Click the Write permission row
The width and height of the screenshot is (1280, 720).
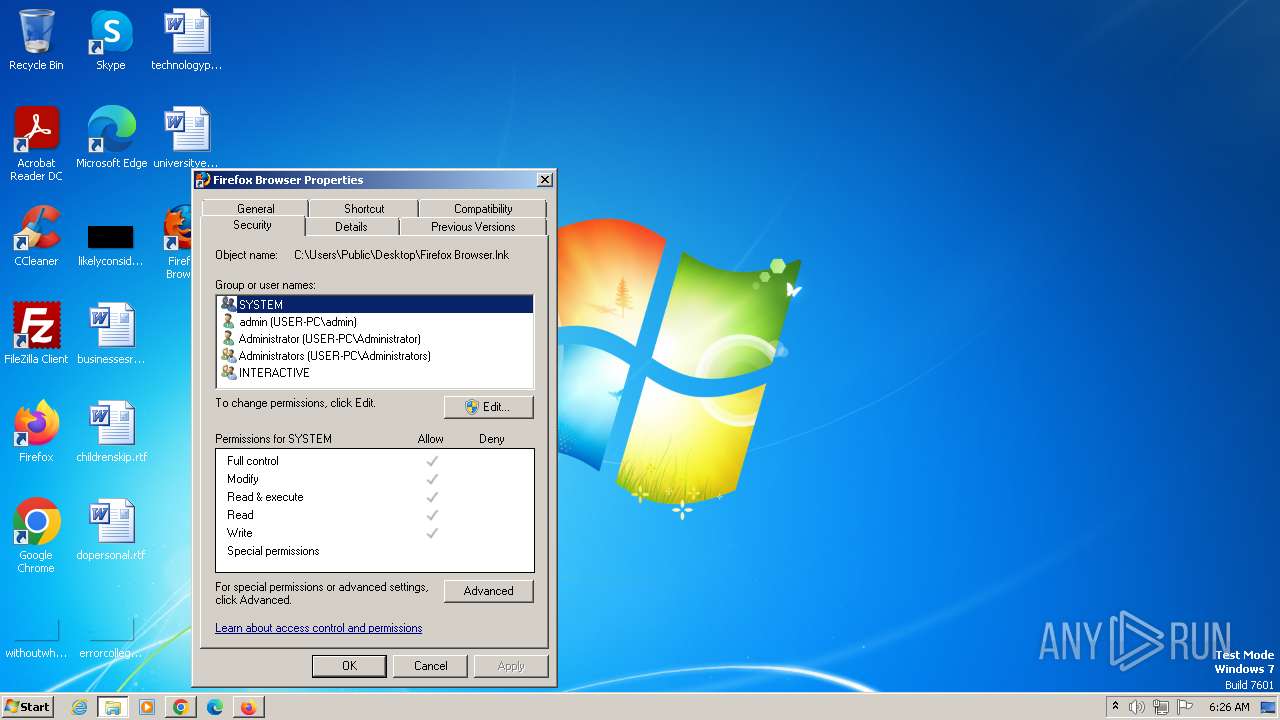(375, 533)
